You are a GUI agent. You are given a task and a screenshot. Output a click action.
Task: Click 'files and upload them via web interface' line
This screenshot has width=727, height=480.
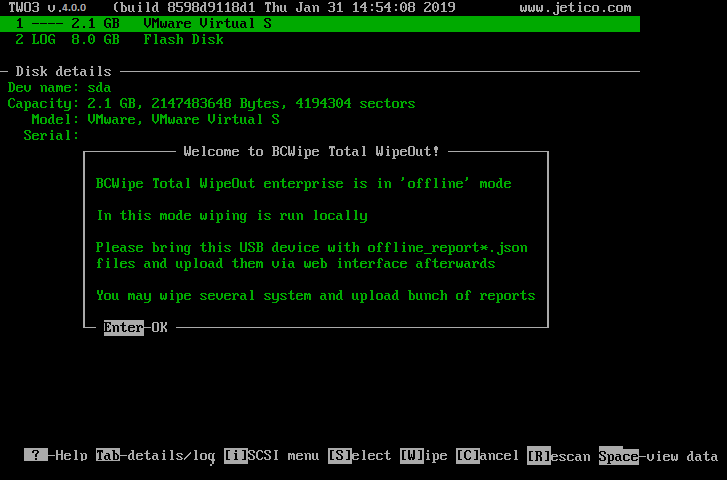point(295,263)
